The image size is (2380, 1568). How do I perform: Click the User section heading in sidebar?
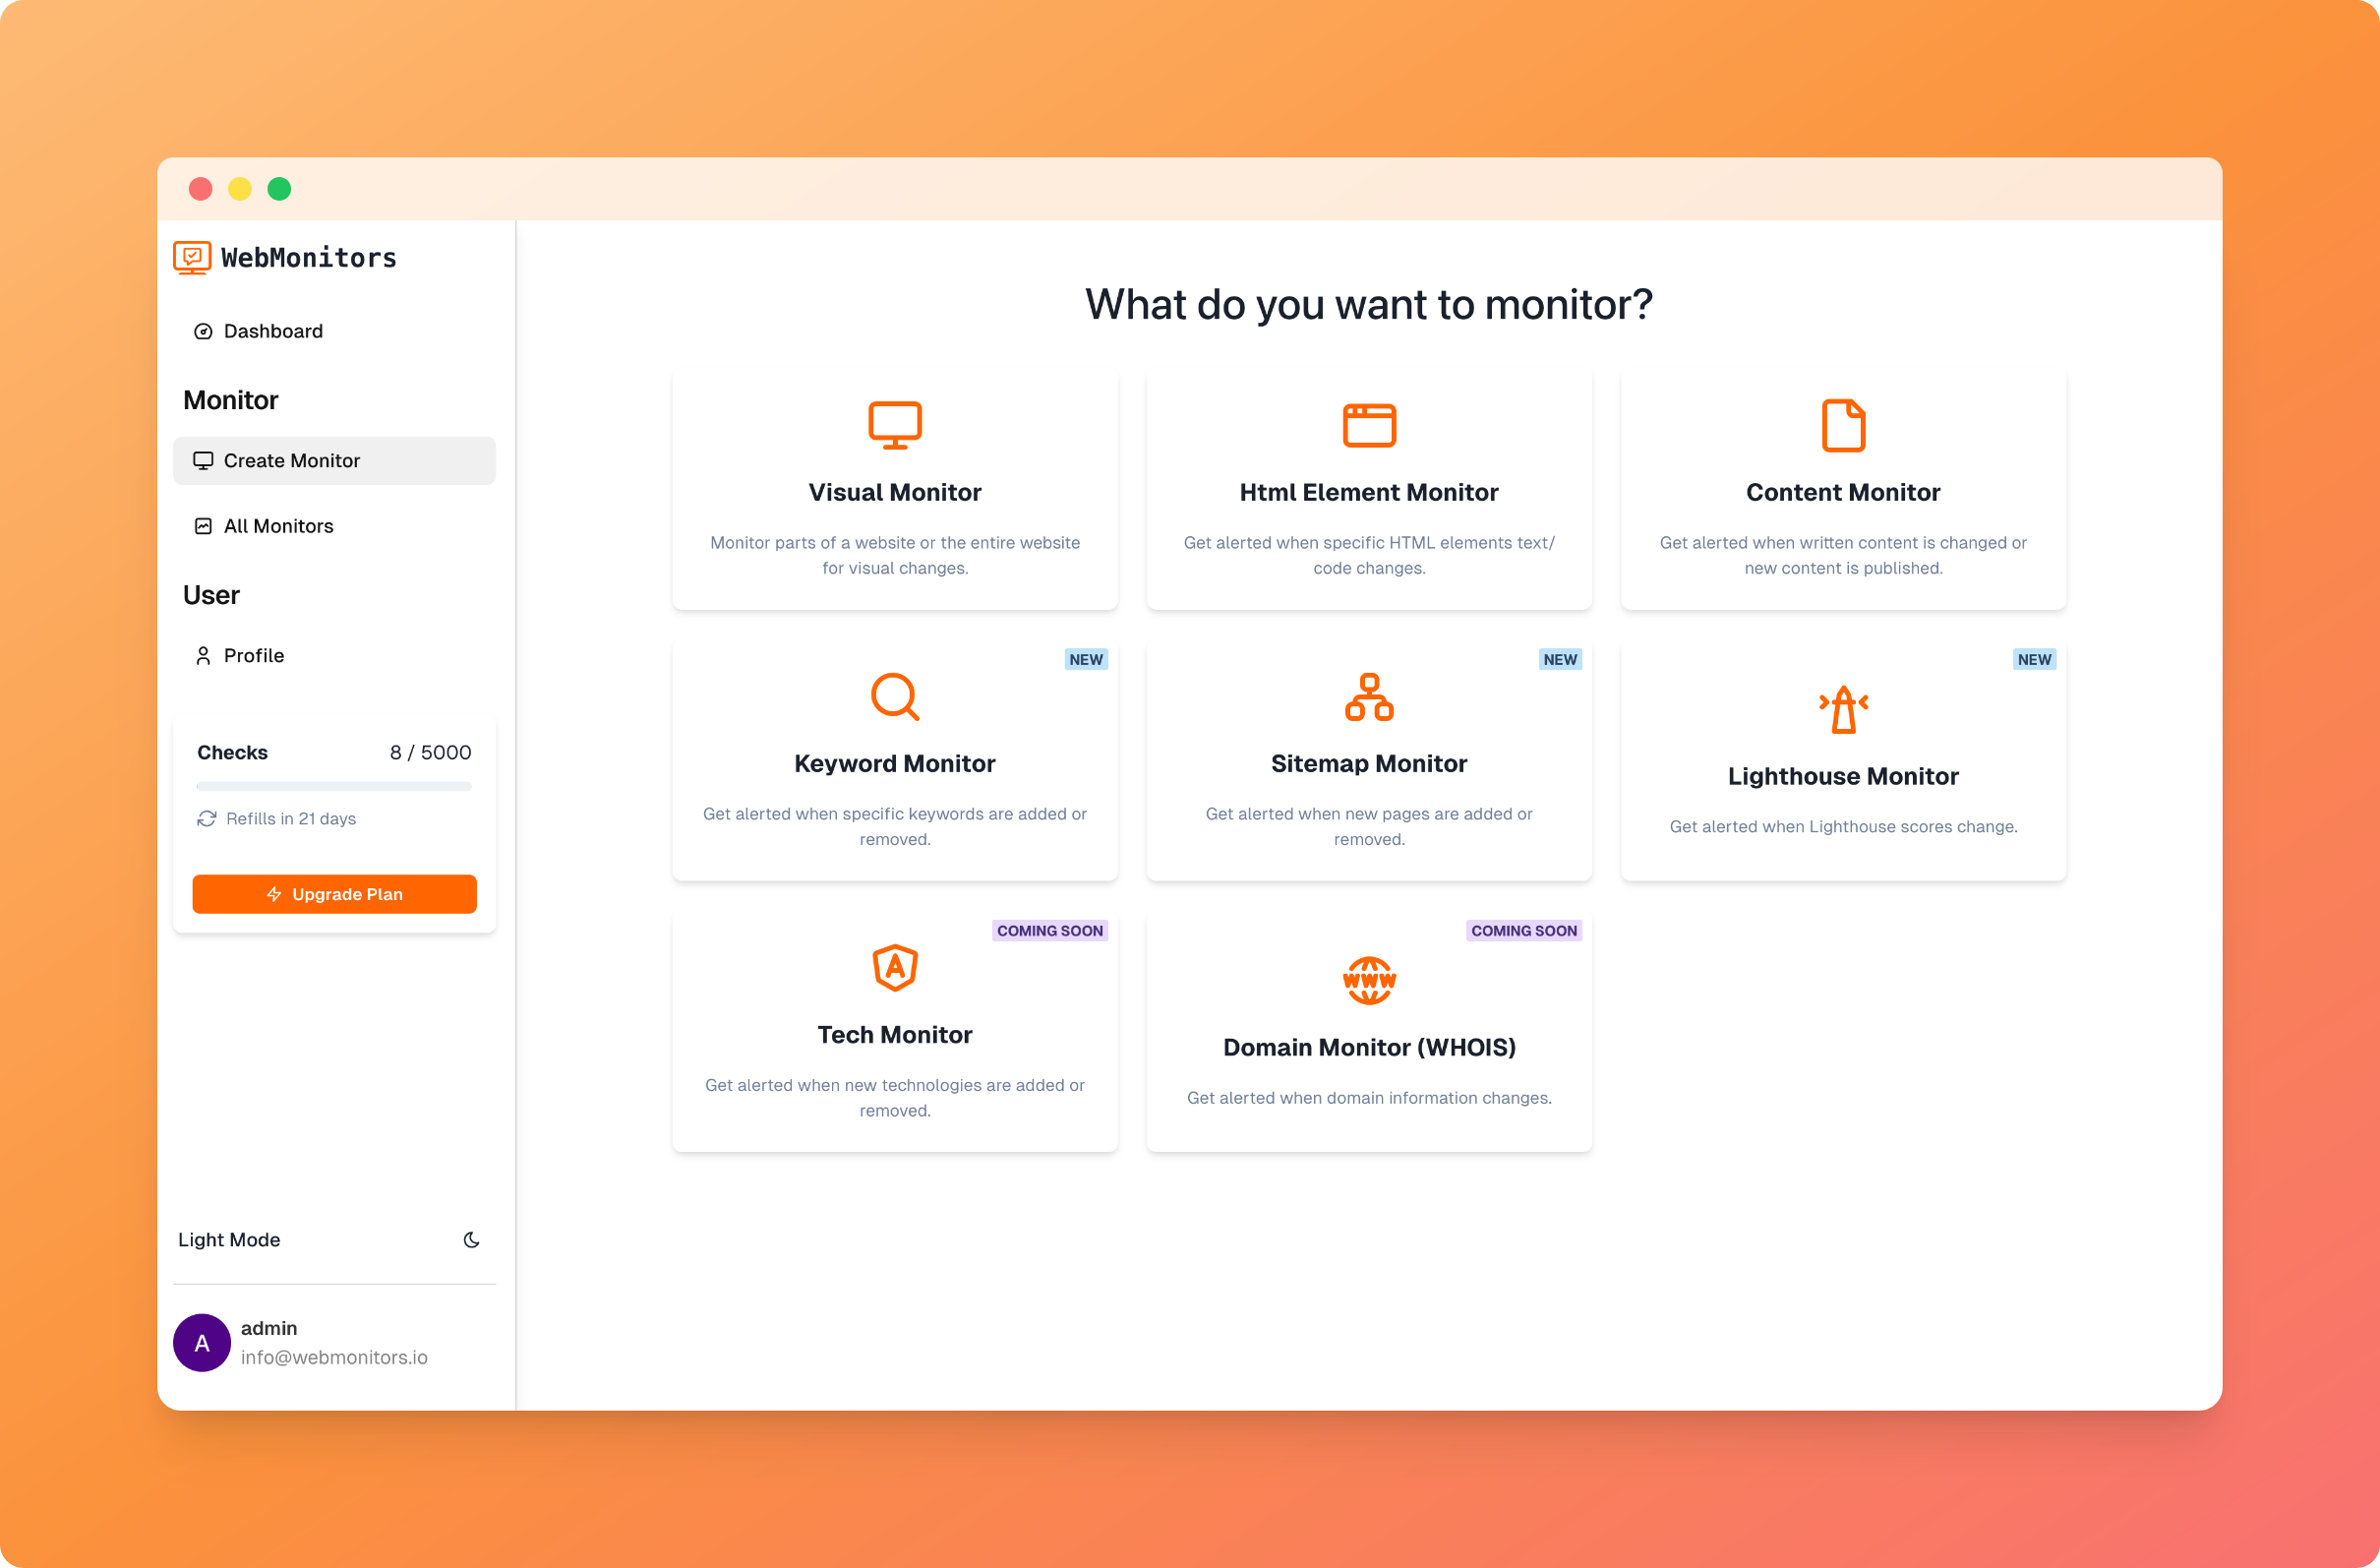pyautogui.click(x=211, y=595)
